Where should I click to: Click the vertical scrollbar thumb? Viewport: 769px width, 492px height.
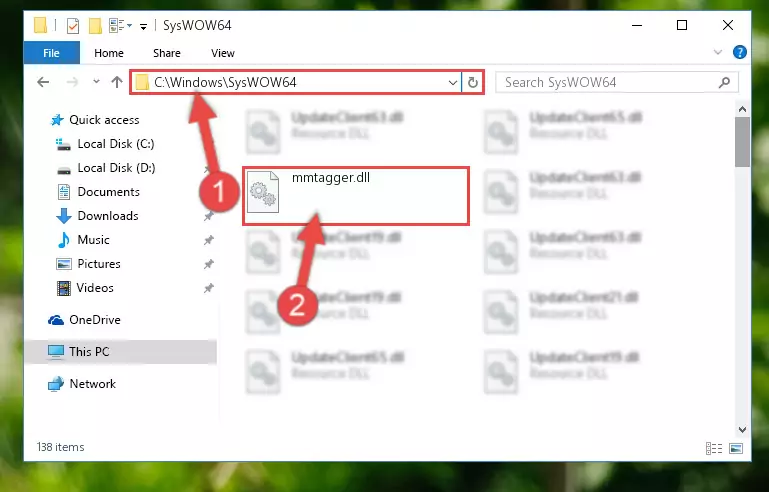pos(743,142)
